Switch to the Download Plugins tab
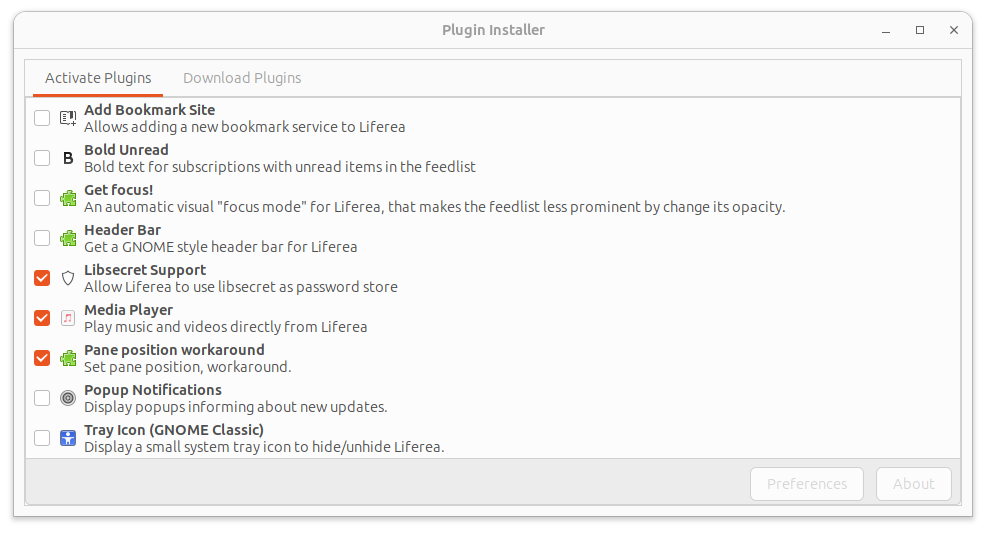The height and width of the screenshot is (533, 986). [242, 78]
